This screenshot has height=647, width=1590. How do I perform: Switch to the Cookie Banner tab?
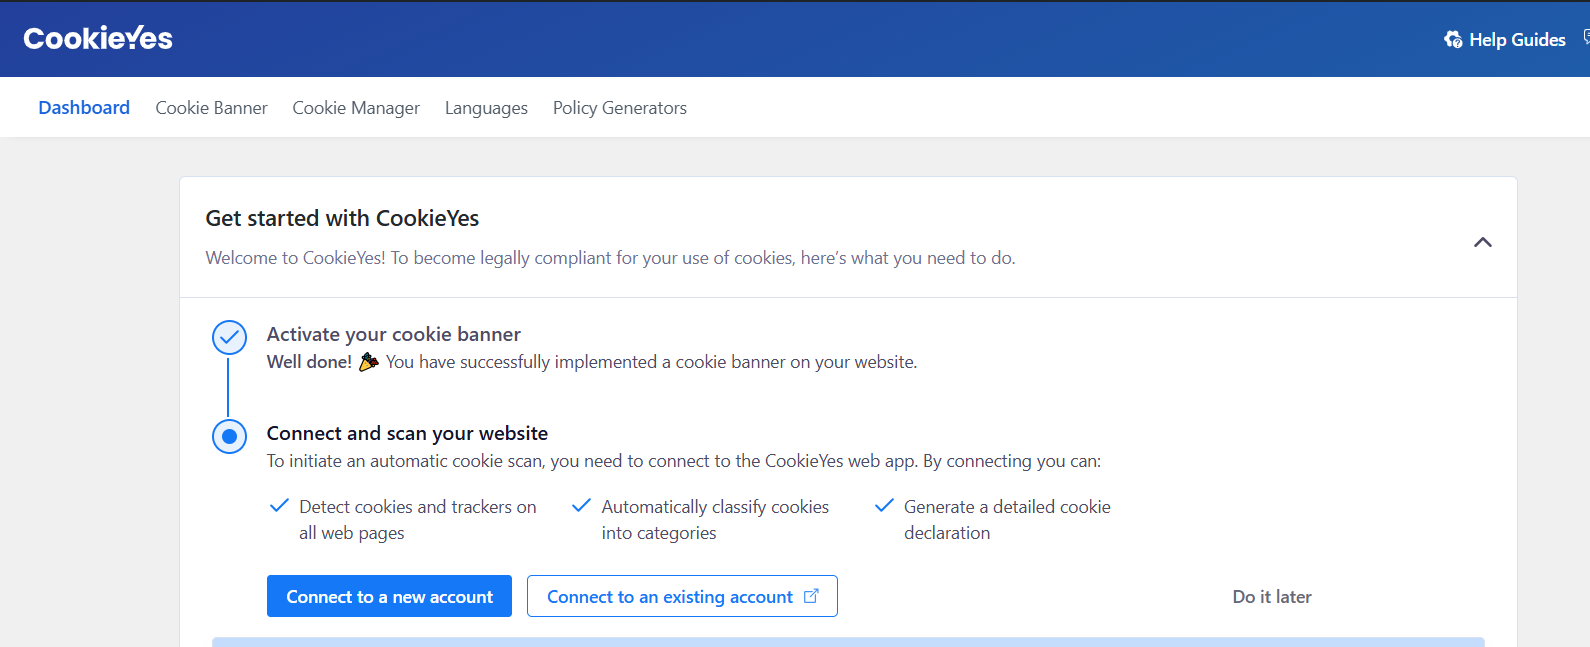pos(211,108)
